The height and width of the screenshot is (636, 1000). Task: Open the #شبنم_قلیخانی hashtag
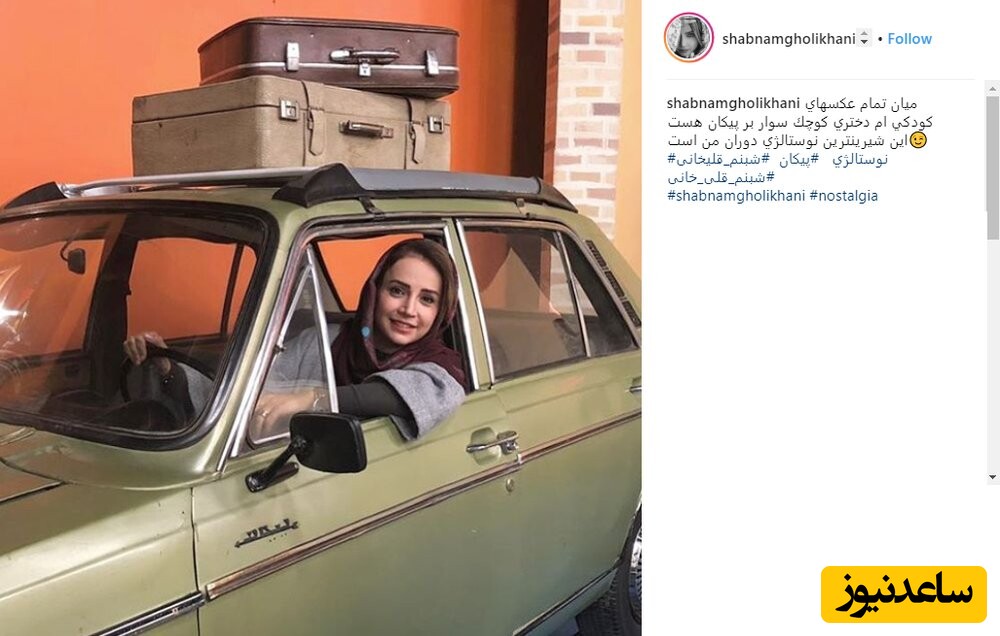click(718, 159)
